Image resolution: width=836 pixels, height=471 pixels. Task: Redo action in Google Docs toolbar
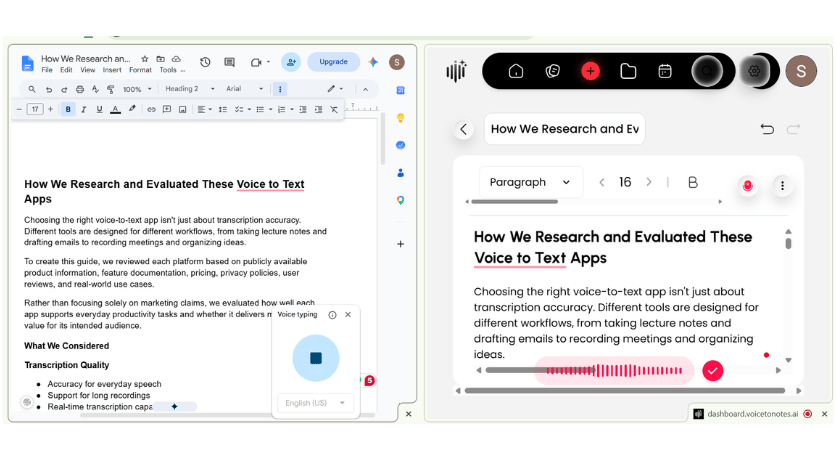tap(64, 89)
